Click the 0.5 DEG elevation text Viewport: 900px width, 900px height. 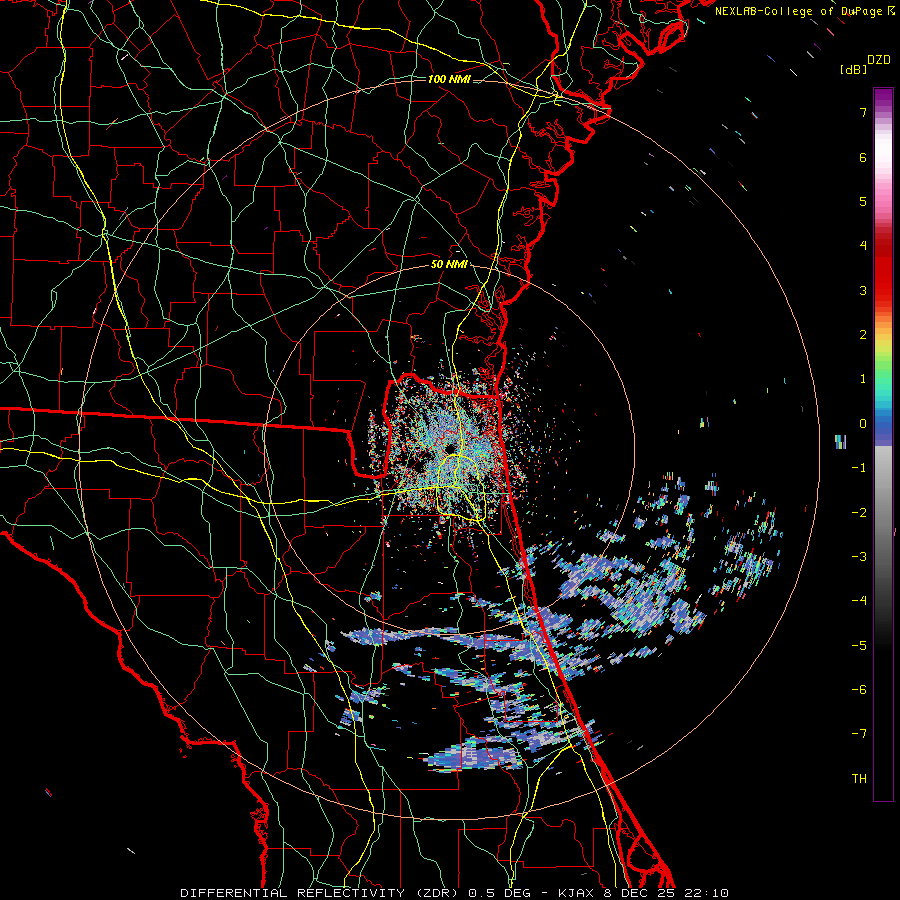501,893
